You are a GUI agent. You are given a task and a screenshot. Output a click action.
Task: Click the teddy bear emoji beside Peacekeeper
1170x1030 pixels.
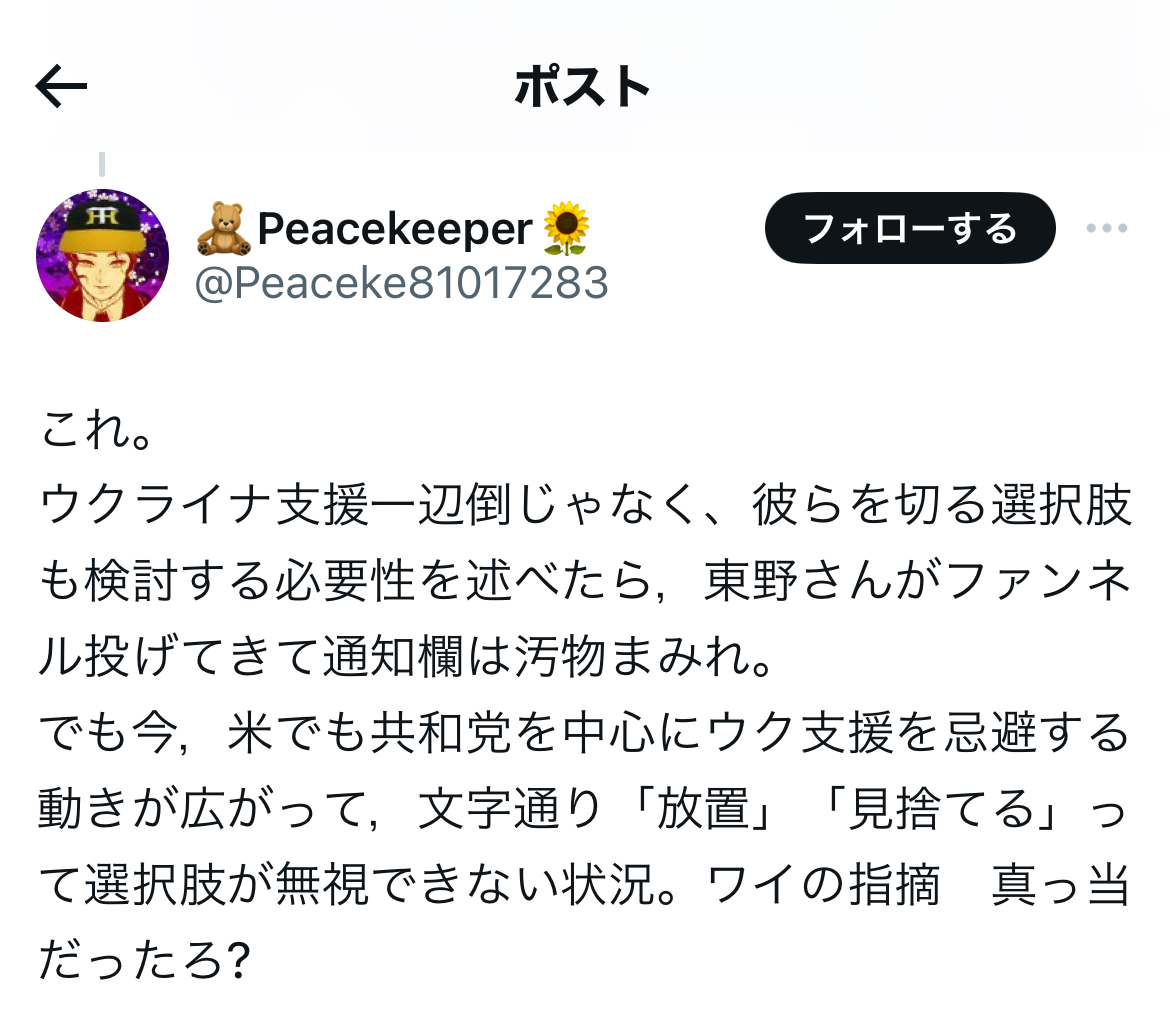coord(223,229)
